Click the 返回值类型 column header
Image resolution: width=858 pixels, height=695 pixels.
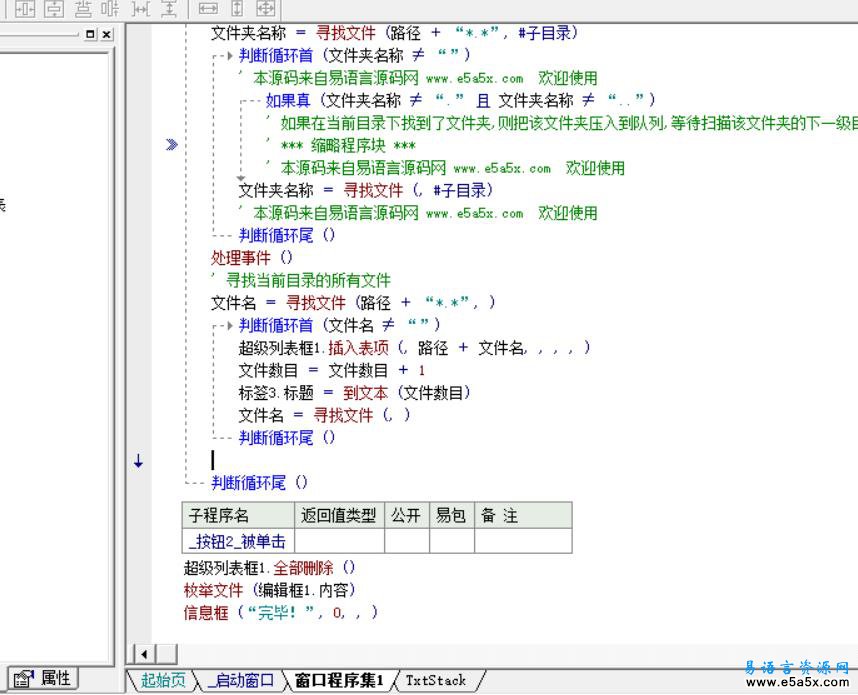tap(340, 515)
